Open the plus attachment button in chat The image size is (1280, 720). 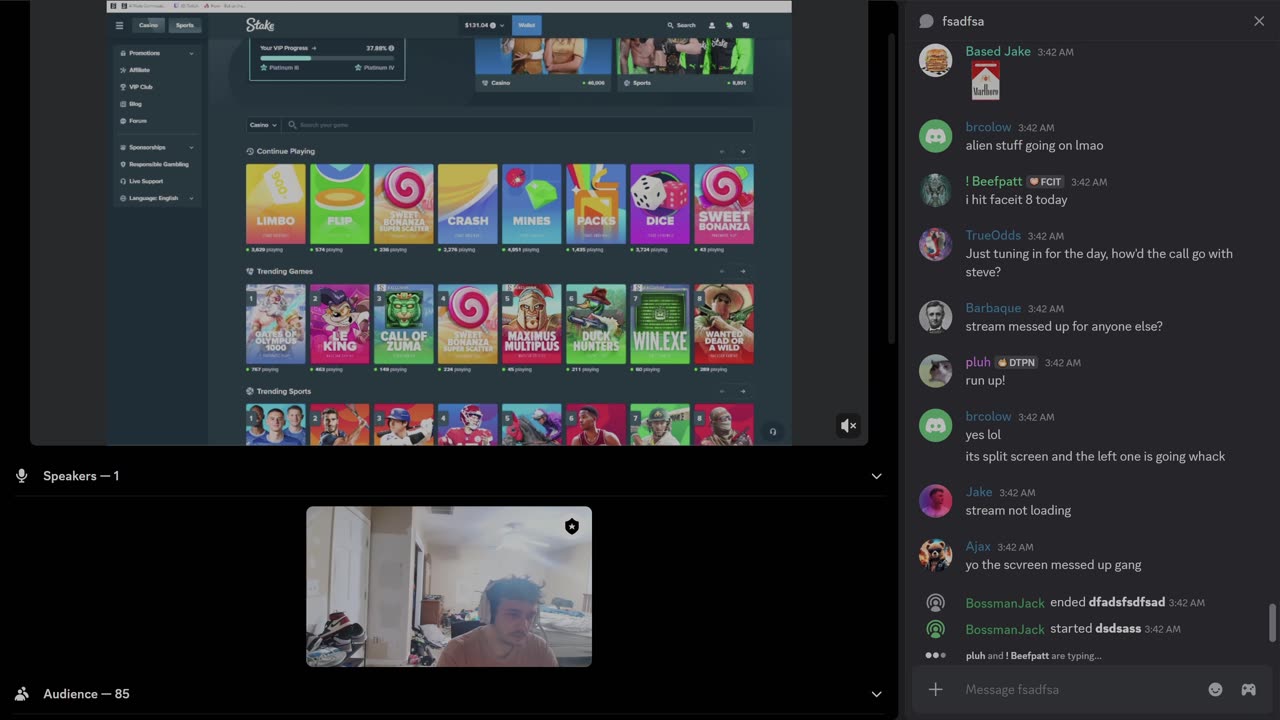[x=936, y=689]
